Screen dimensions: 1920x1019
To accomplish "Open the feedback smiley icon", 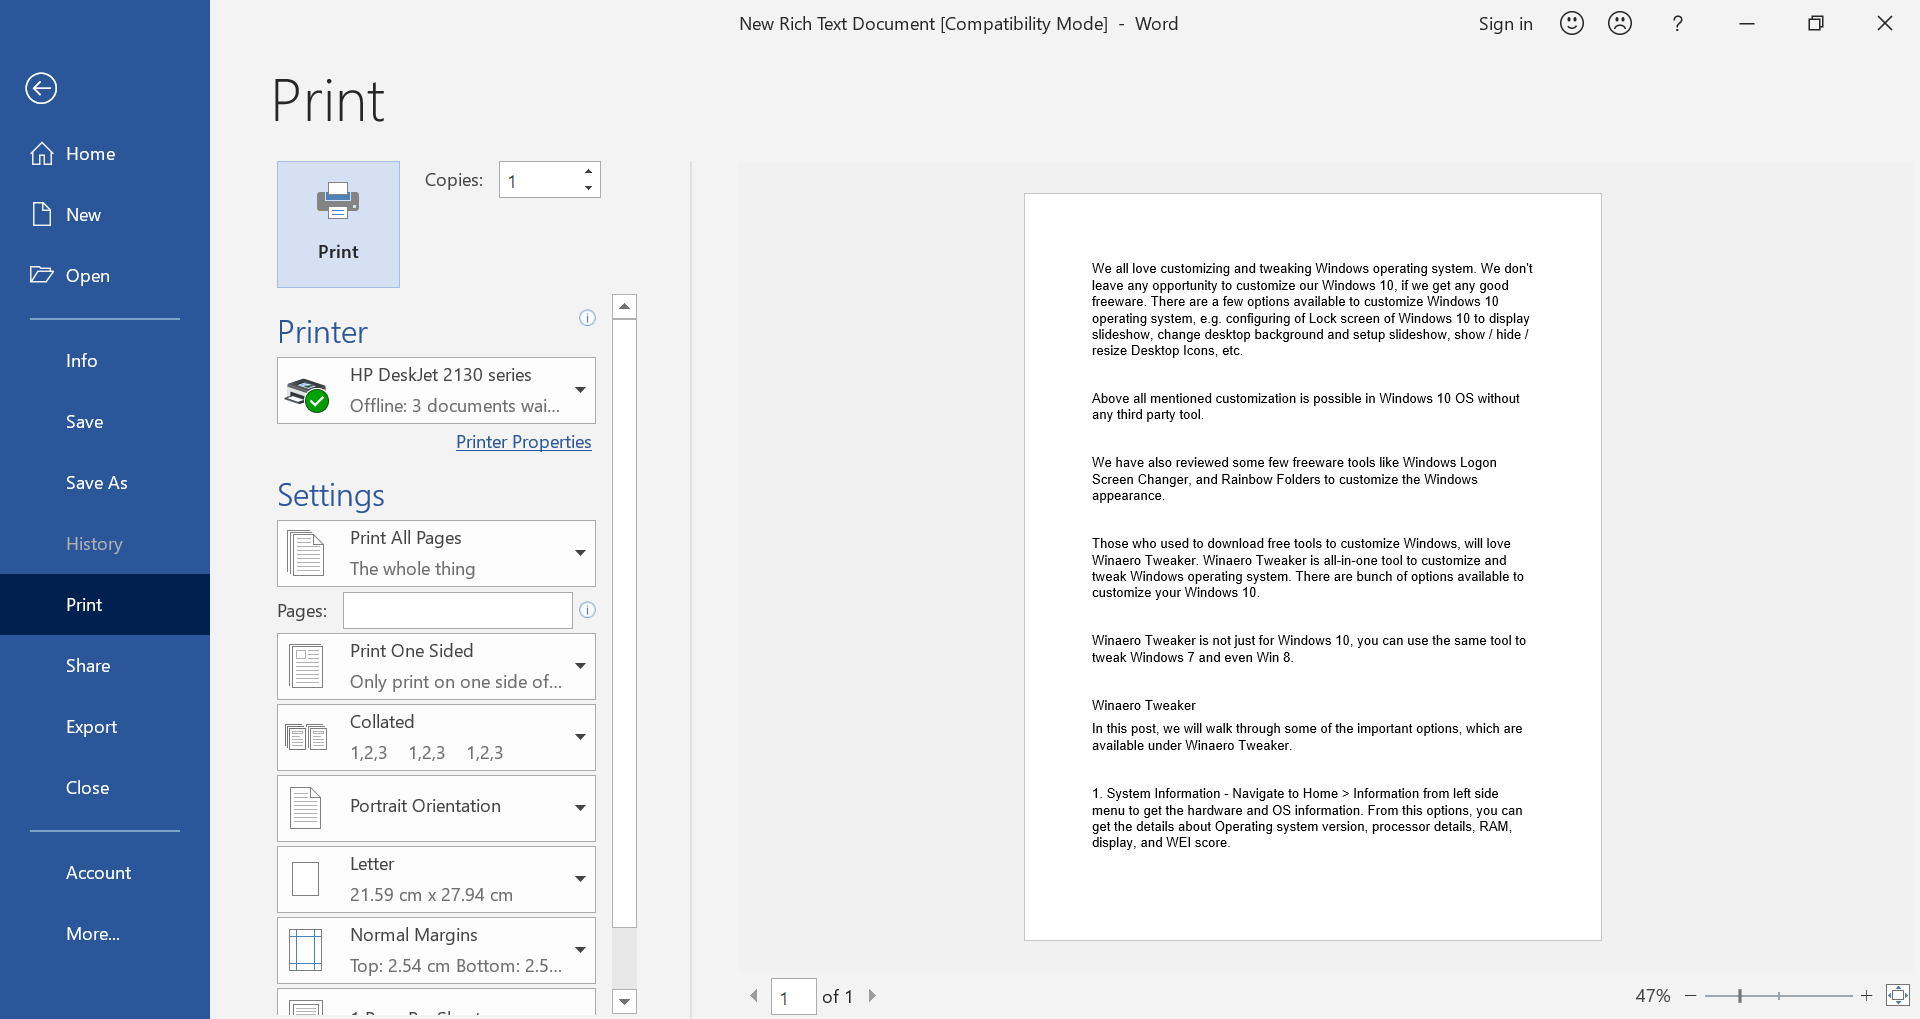I will (x=1571, y=22).
